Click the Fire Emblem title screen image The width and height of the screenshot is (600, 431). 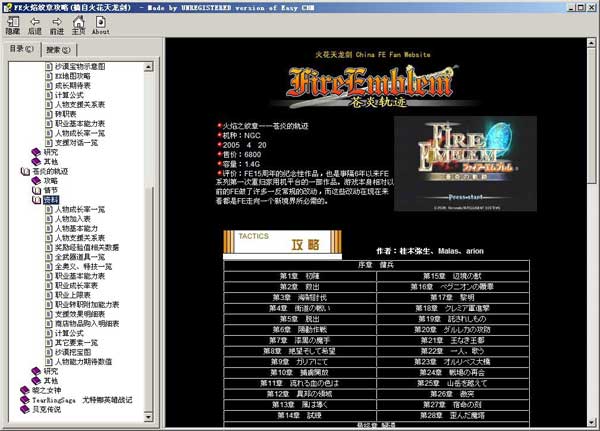click(x=465, y=164)
